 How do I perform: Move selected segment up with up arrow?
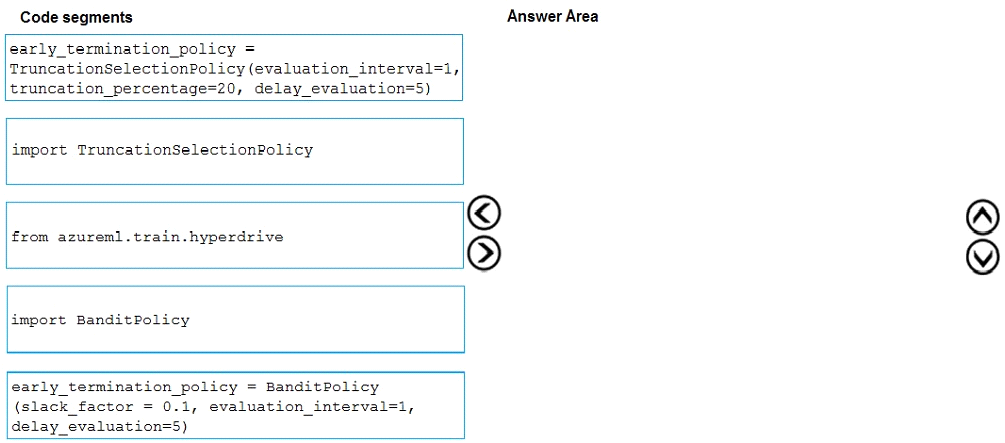[x=983, y=218]
